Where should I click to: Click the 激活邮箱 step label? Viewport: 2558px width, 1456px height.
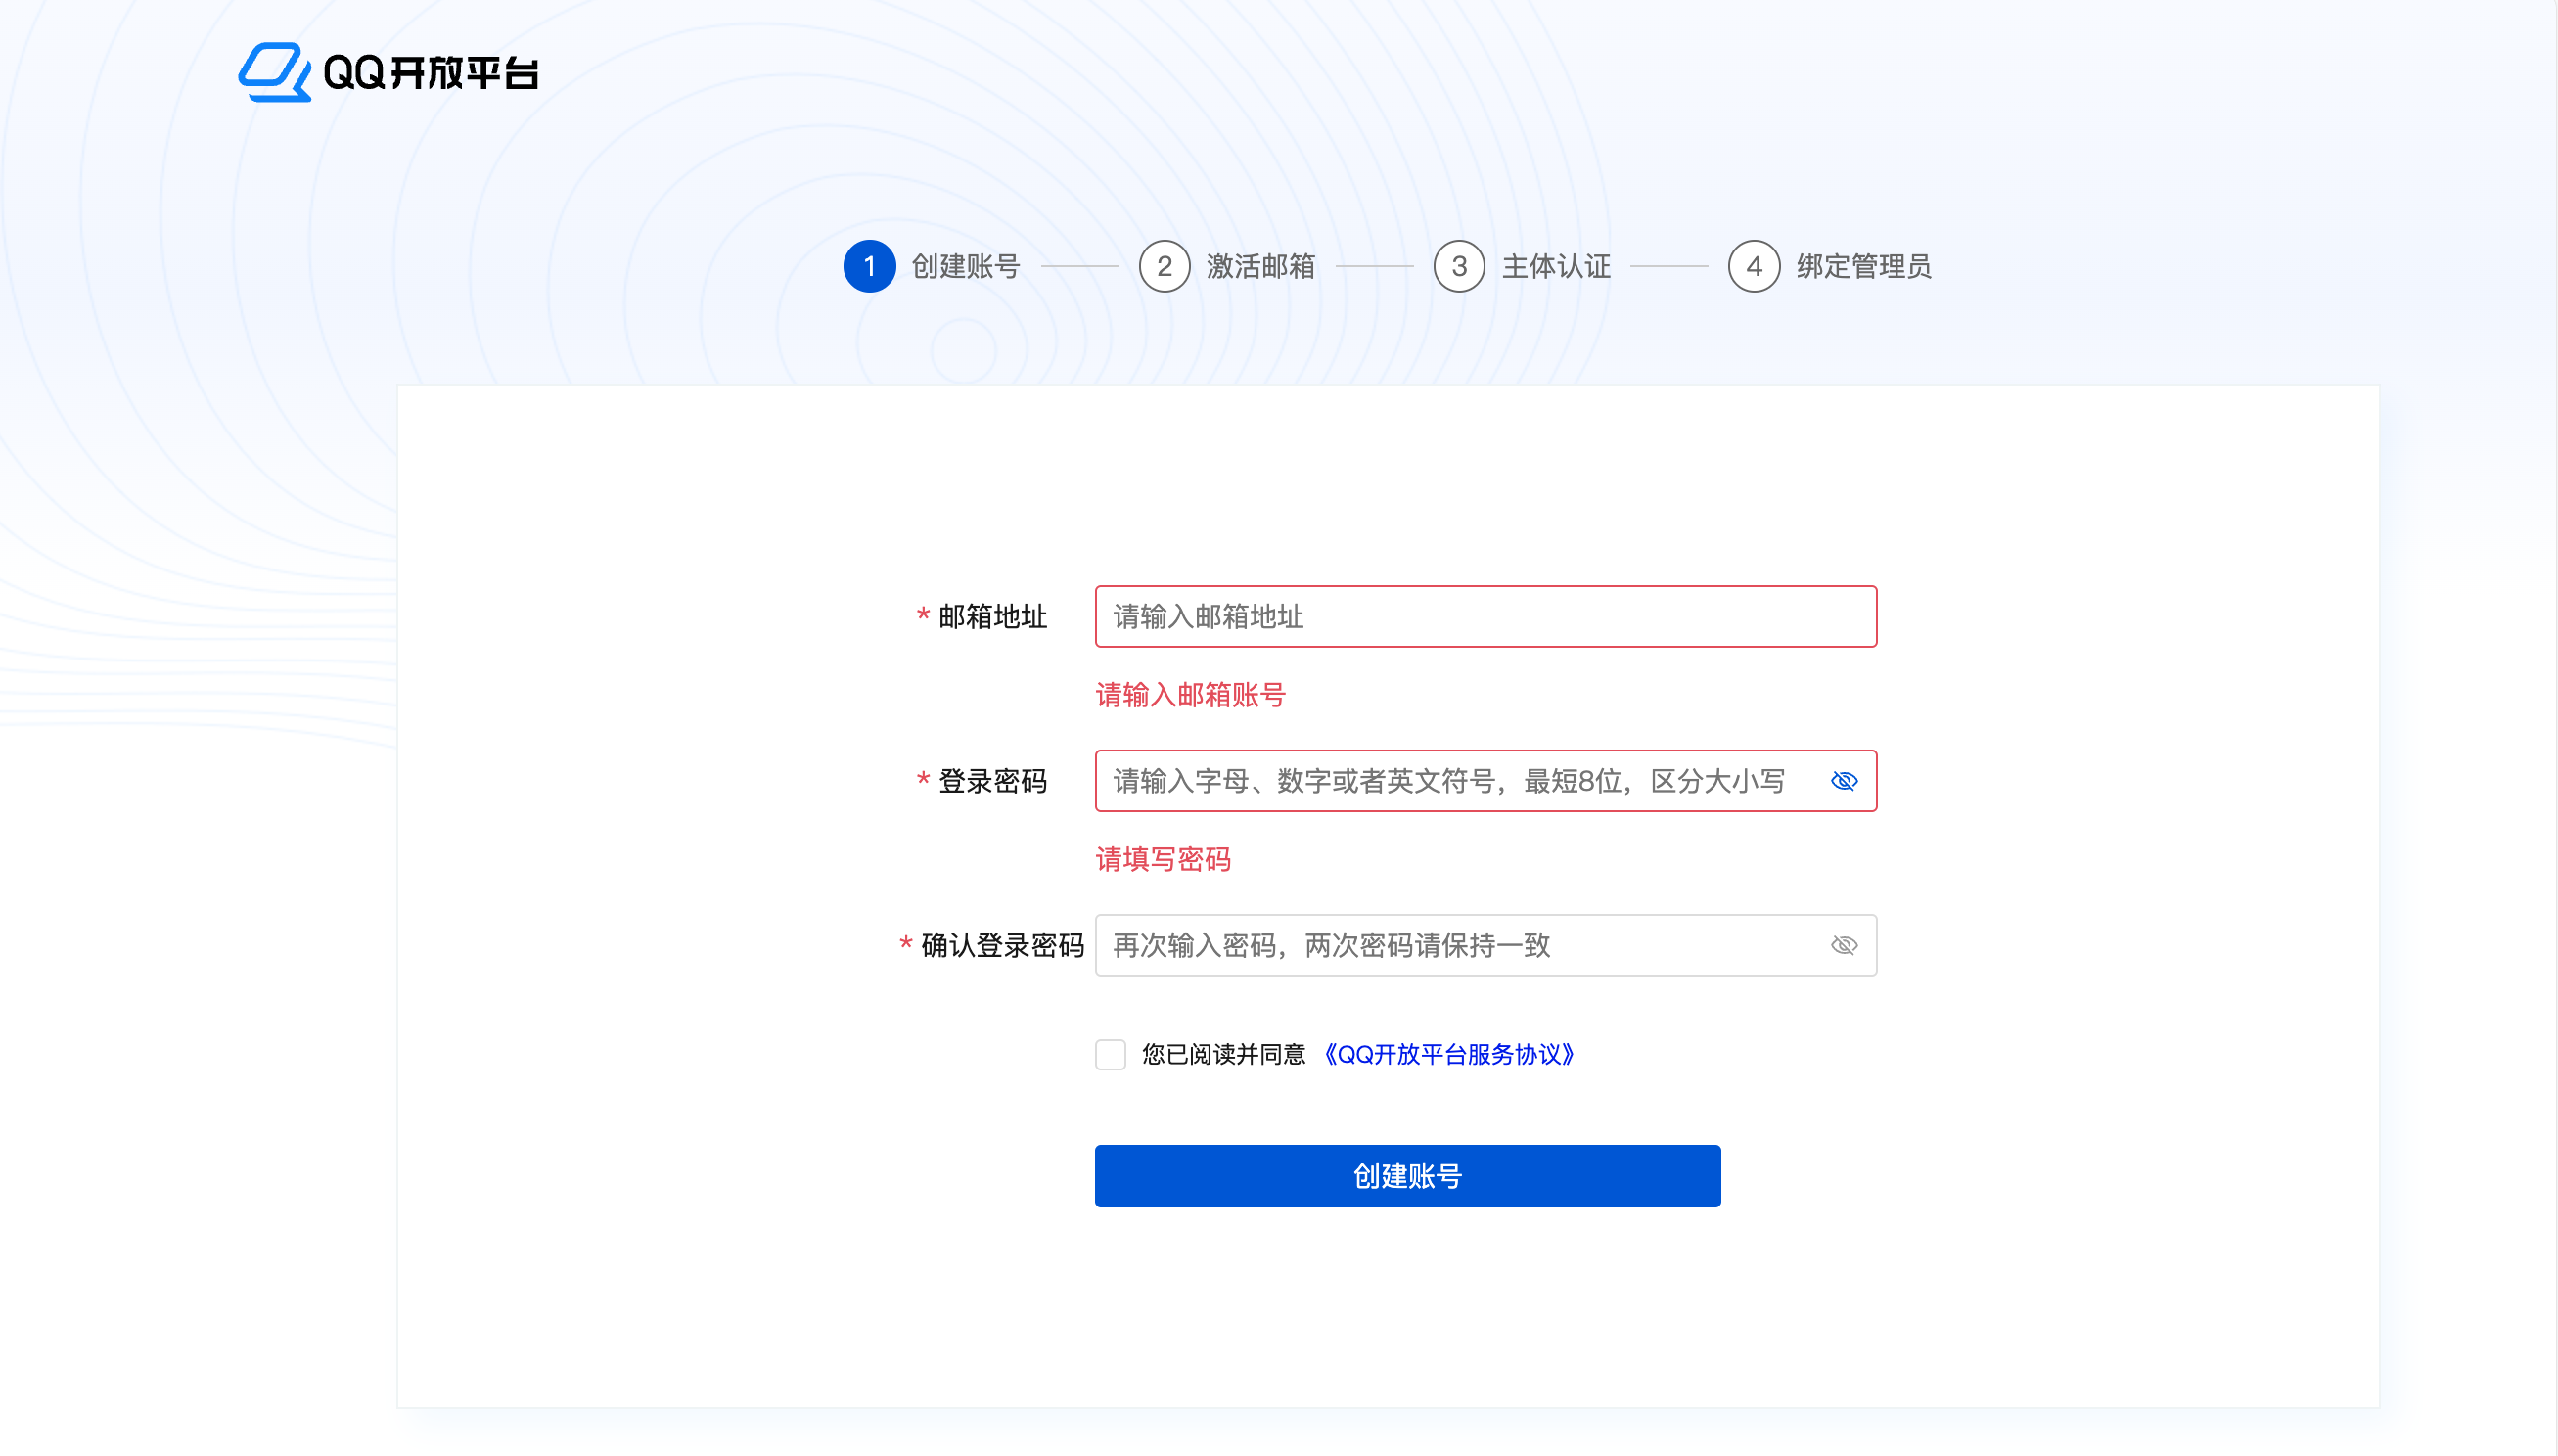[x=1260, y=266]
